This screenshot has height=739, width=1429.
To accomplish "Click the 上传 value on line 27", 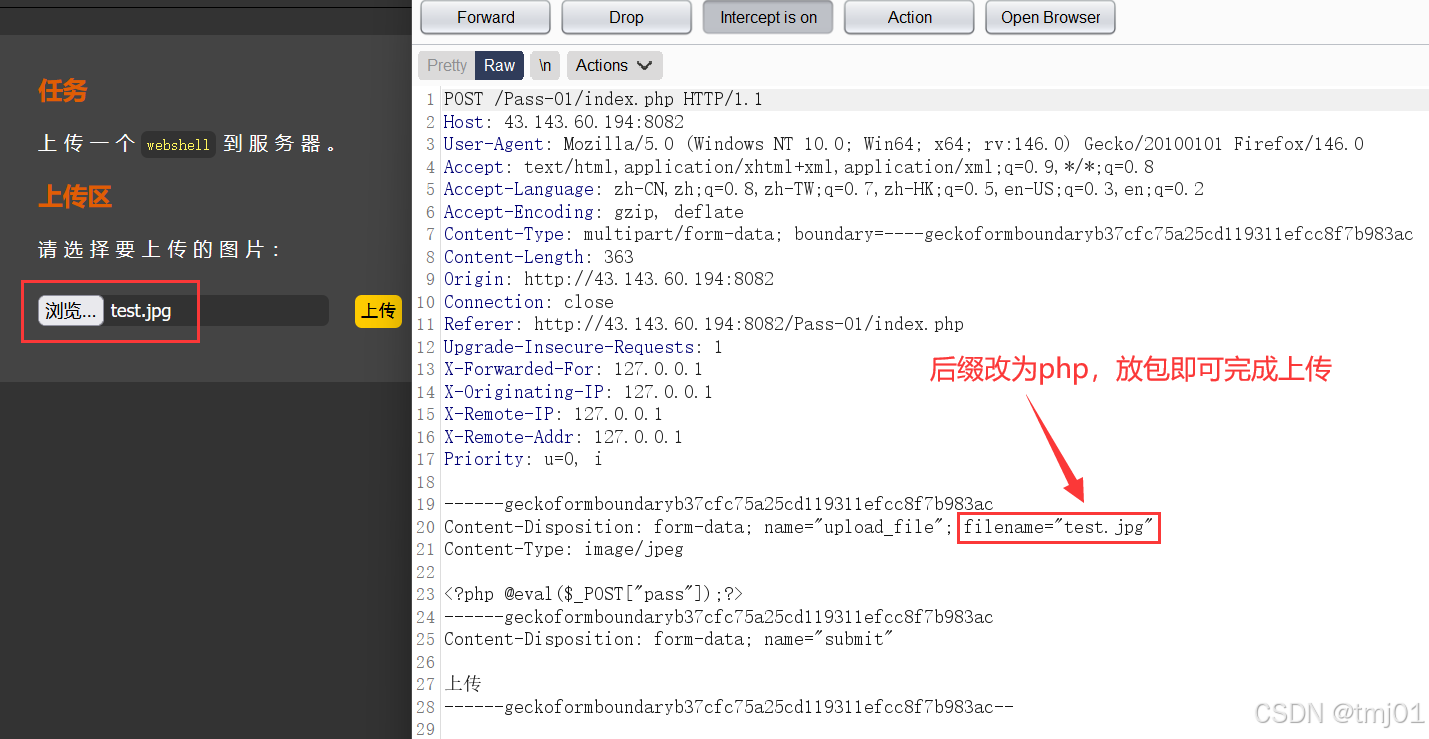I will (x=463, y=684).
